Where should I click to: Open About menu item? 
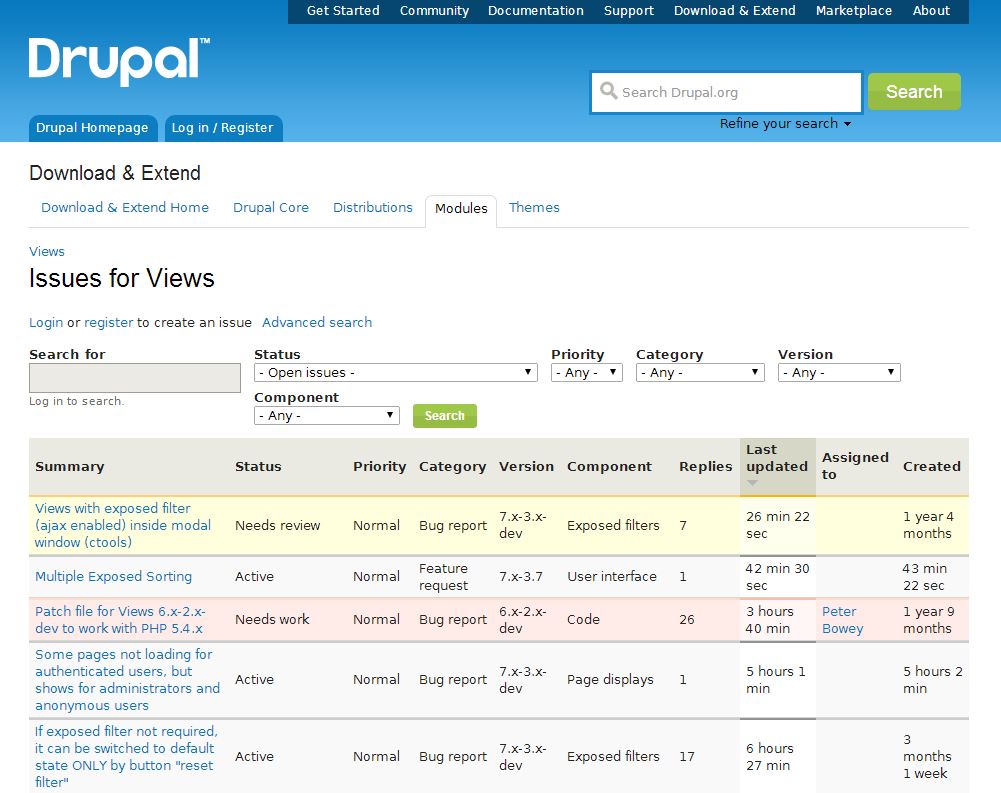pyautogui.click(x=931, y=11)
